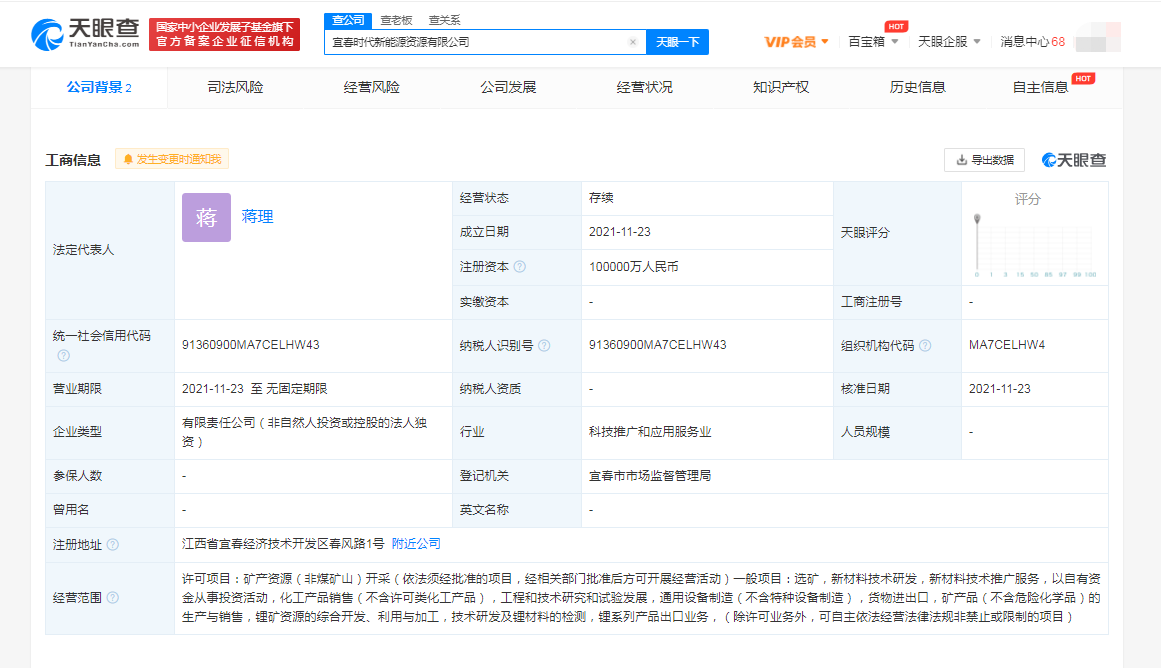Switch to the 经营状况 tab

click(644, 87)
